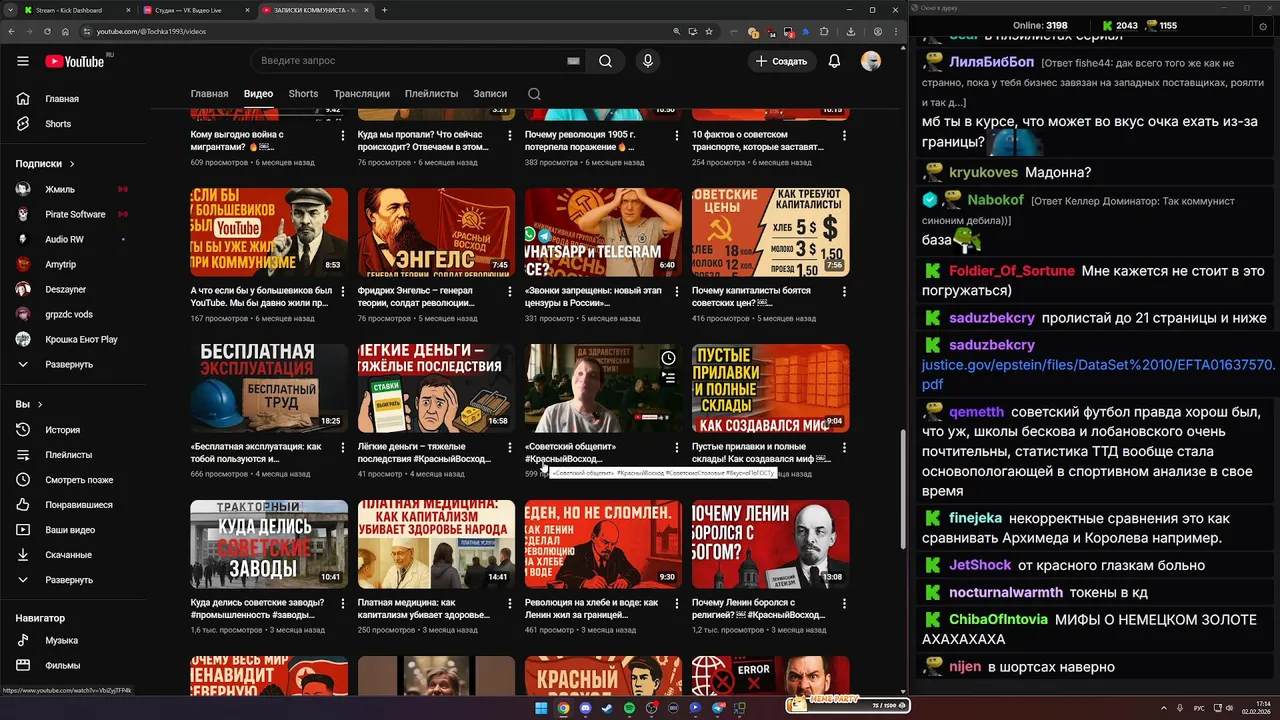The image size is (1280, 720).
Task: Click username finejeka in the chat
Action: (975, 518)
